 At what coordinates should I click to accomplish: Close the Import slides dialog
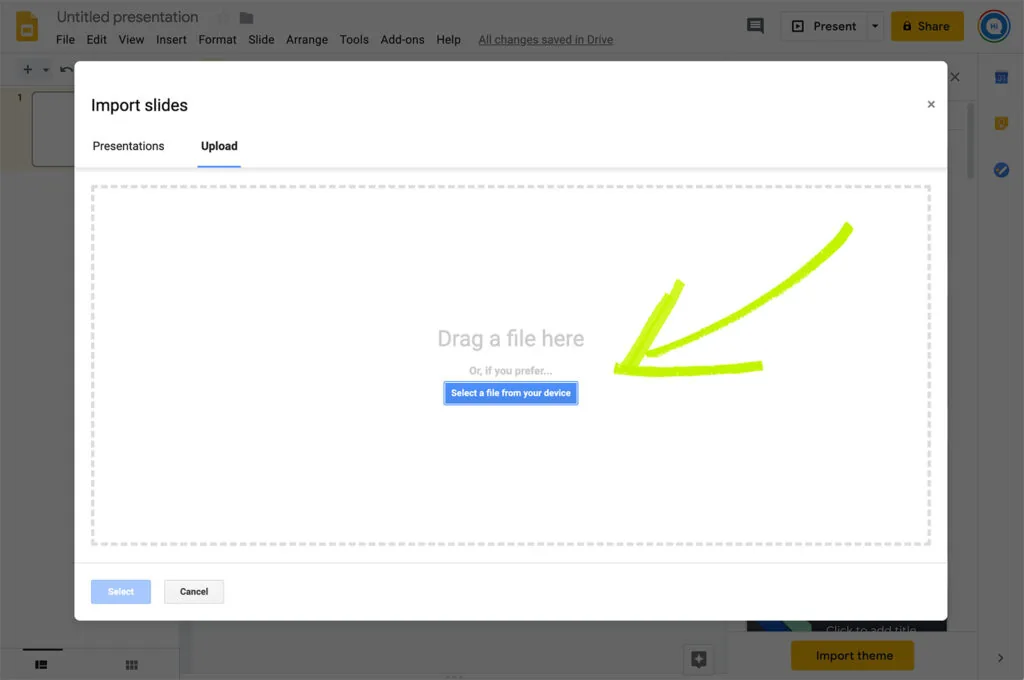point(931,105)
